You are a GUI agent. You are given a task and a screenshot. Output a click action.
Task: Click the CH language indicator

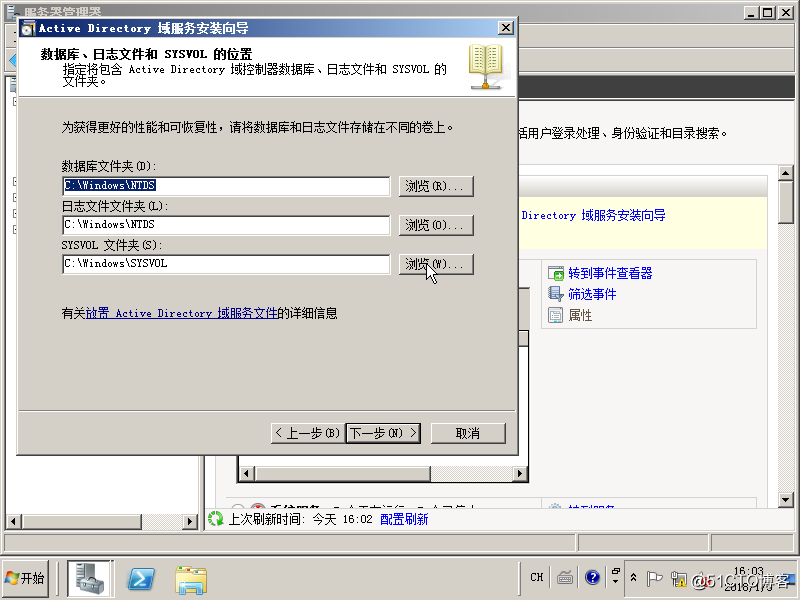[x=537, y=578]
